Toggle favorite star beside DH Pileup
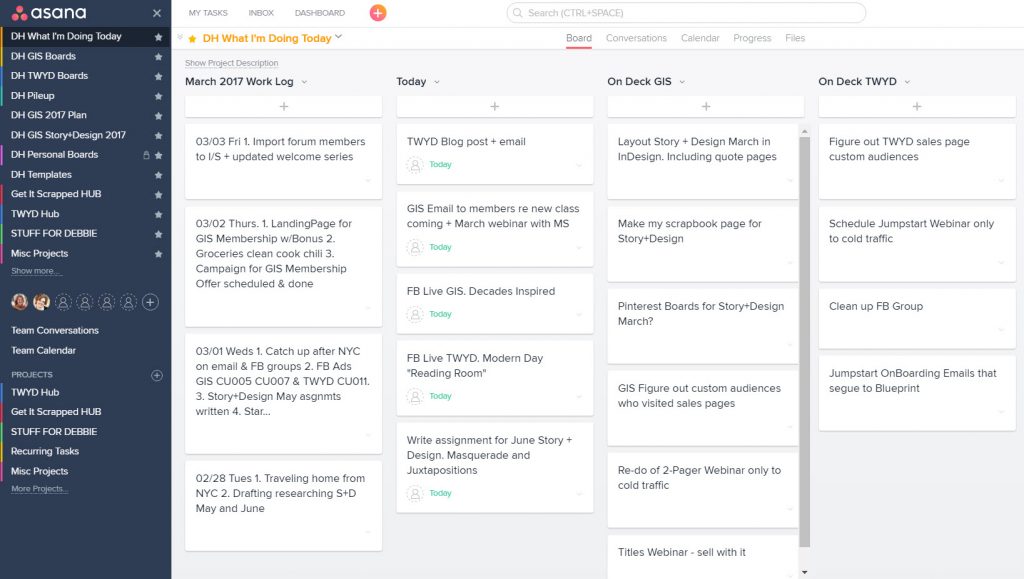This screenshot has height=579, width=1024. pos(158,96)
